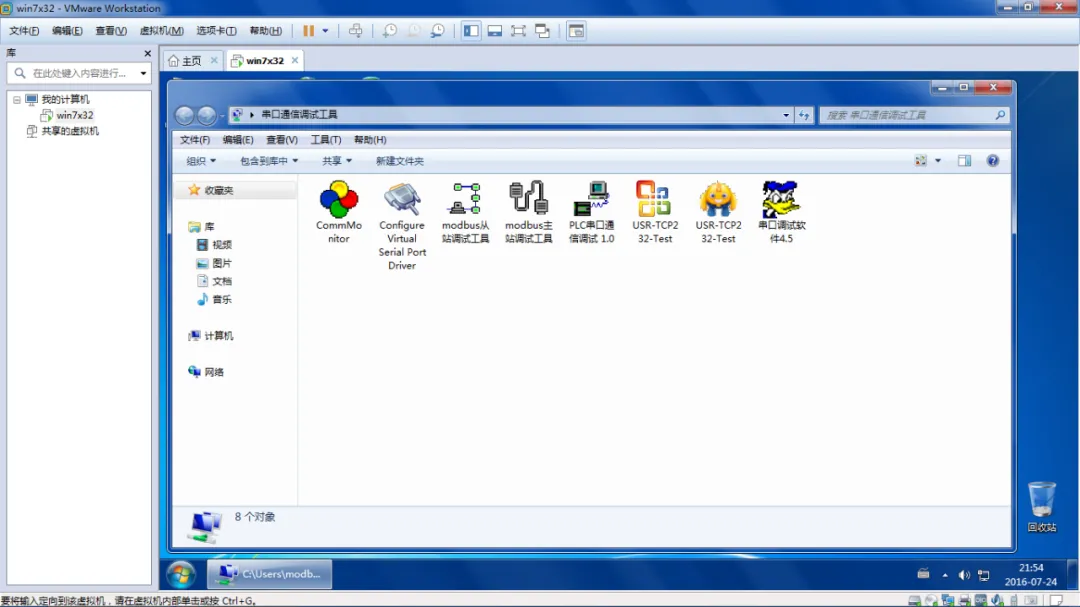This screenshot has width=1080, height=607.
Task: Open the 包含到库中 dropdown
Action: (269, 161)
